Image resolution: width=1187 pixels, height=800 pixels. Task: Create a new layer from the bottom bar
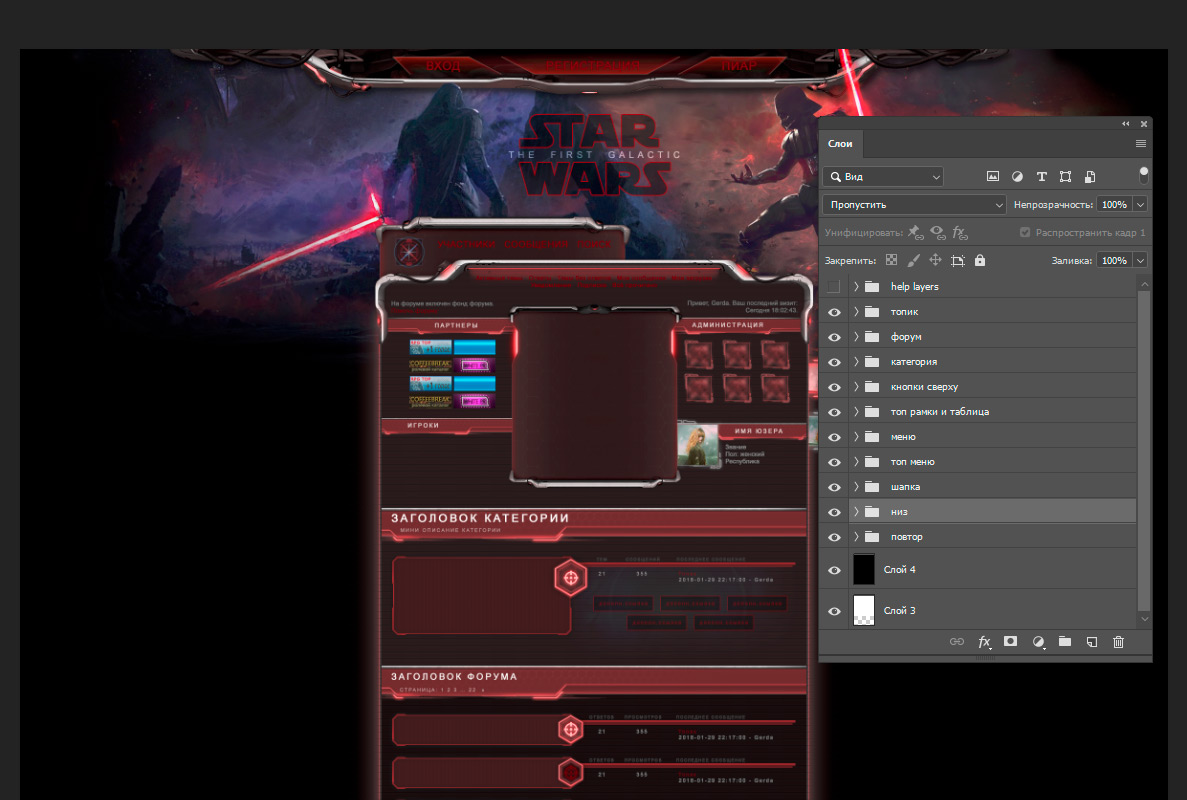click(1092, 642)
